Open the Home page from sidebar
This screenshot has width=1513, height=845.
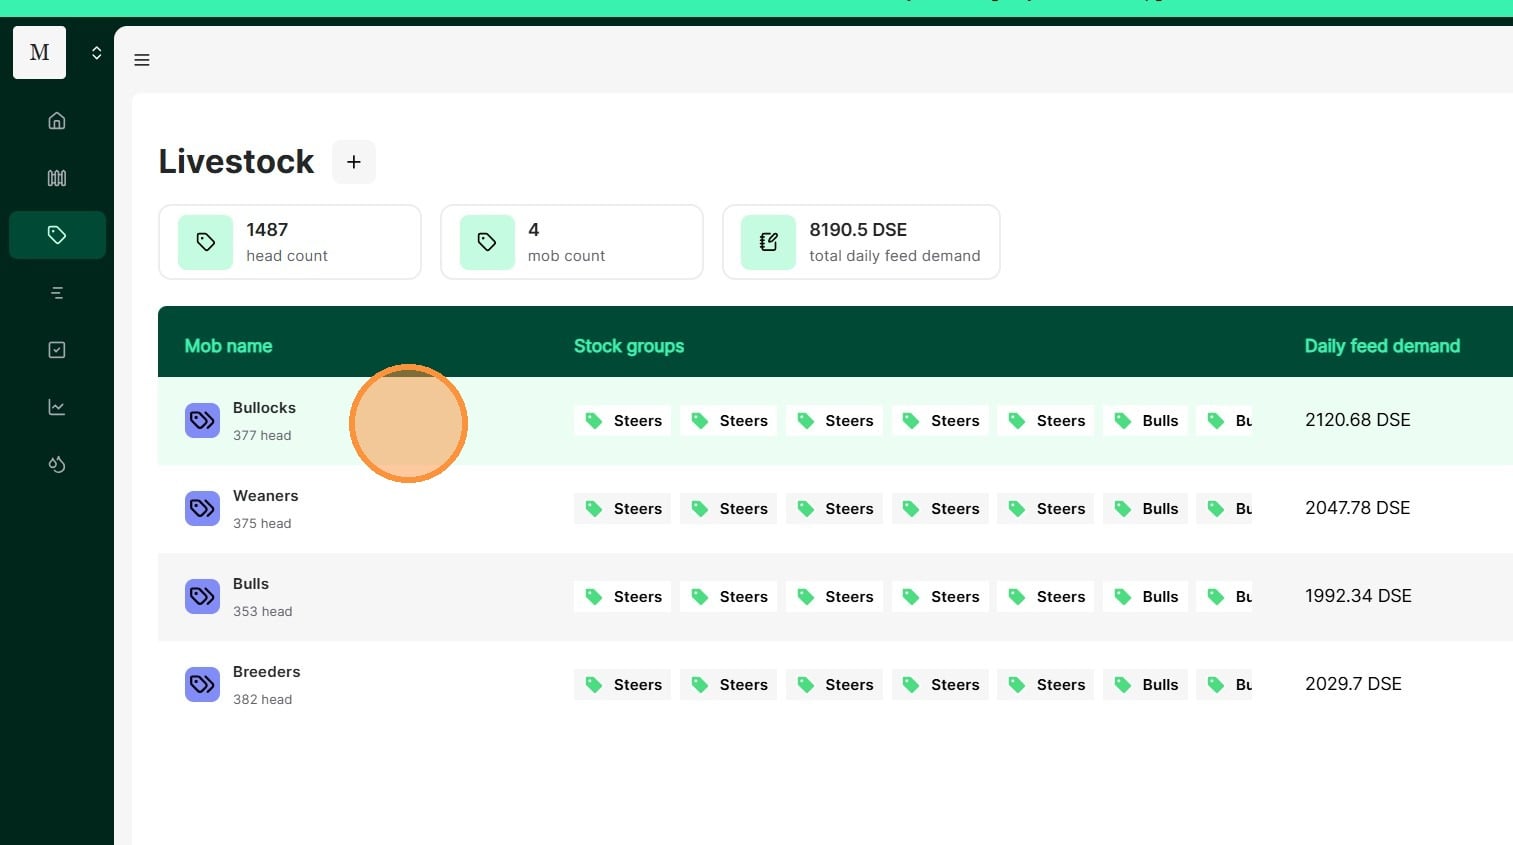click(x=57, y=121)
